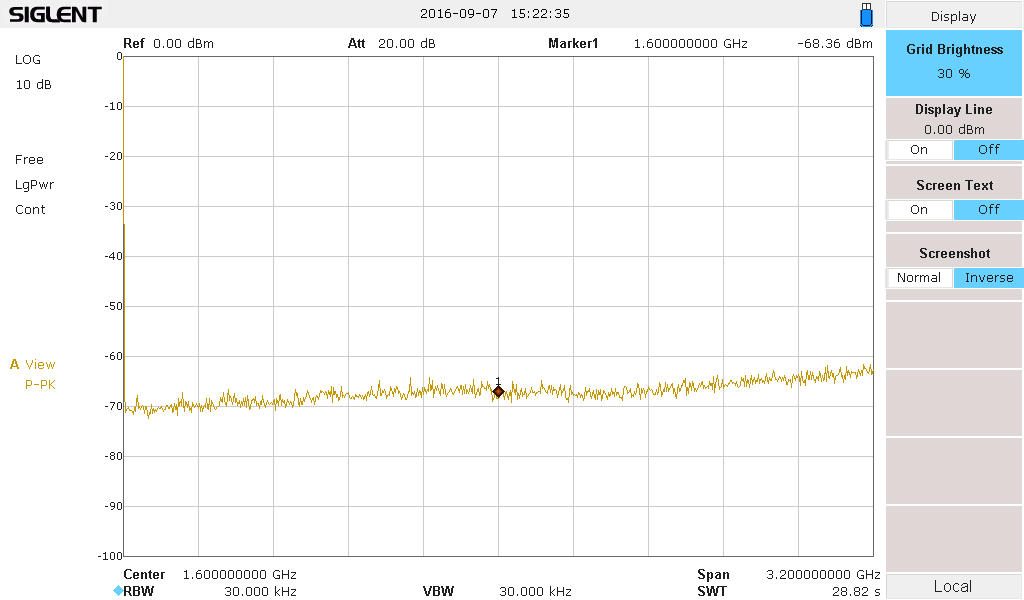The image size is (1024, 600).
Task: Choose Normal screenshot mode
Action: tap(919, 278)
